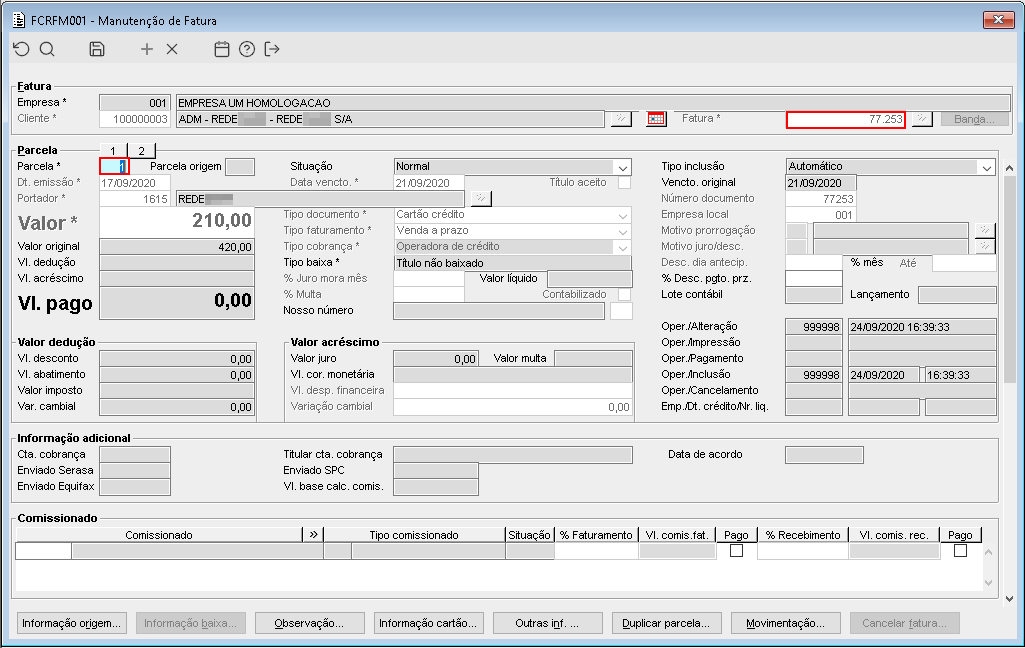1025x648 pixels.
Task: Click the Portador lookup button
Action: click(x=480, y=198)
